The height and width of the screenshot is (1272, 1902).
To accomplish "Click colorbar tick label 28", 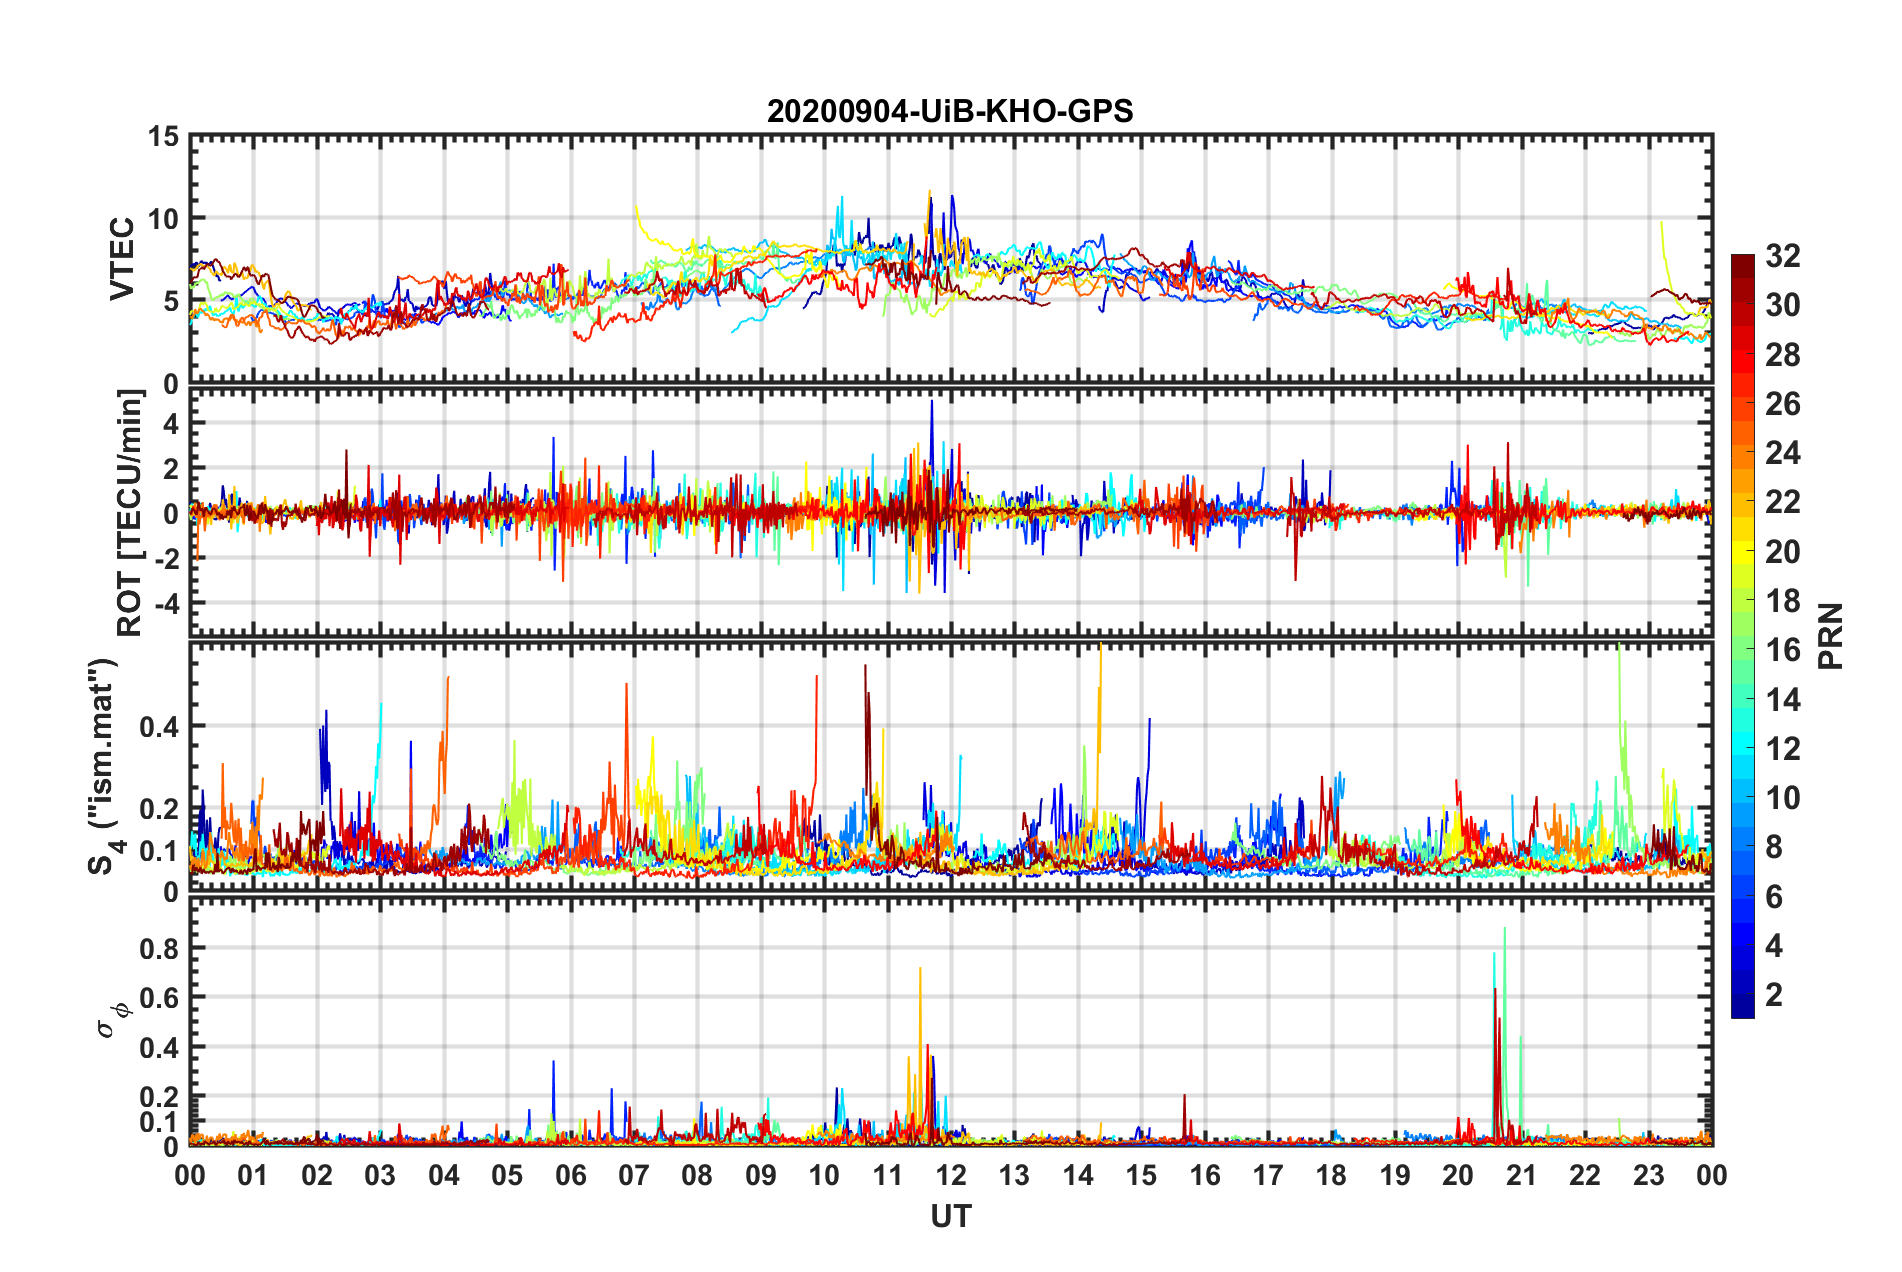I will click(1782, 355).
